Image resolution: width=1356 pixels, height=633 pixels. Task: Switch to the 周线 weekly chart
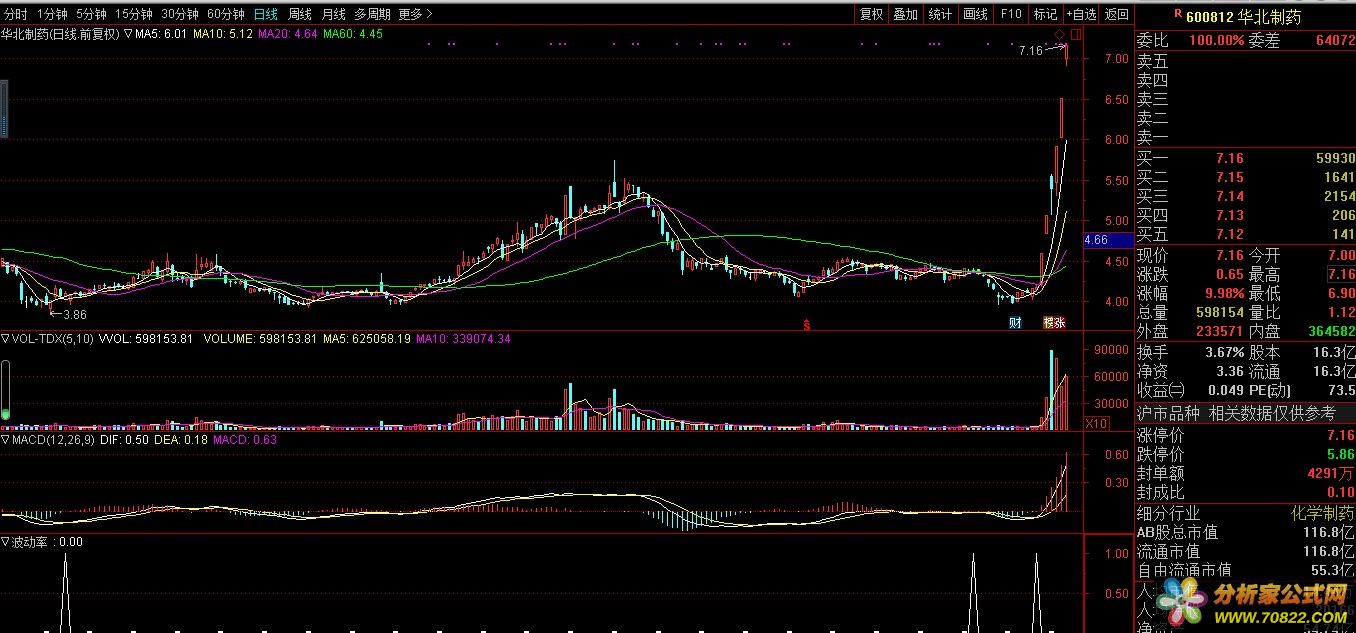(300, 14)
